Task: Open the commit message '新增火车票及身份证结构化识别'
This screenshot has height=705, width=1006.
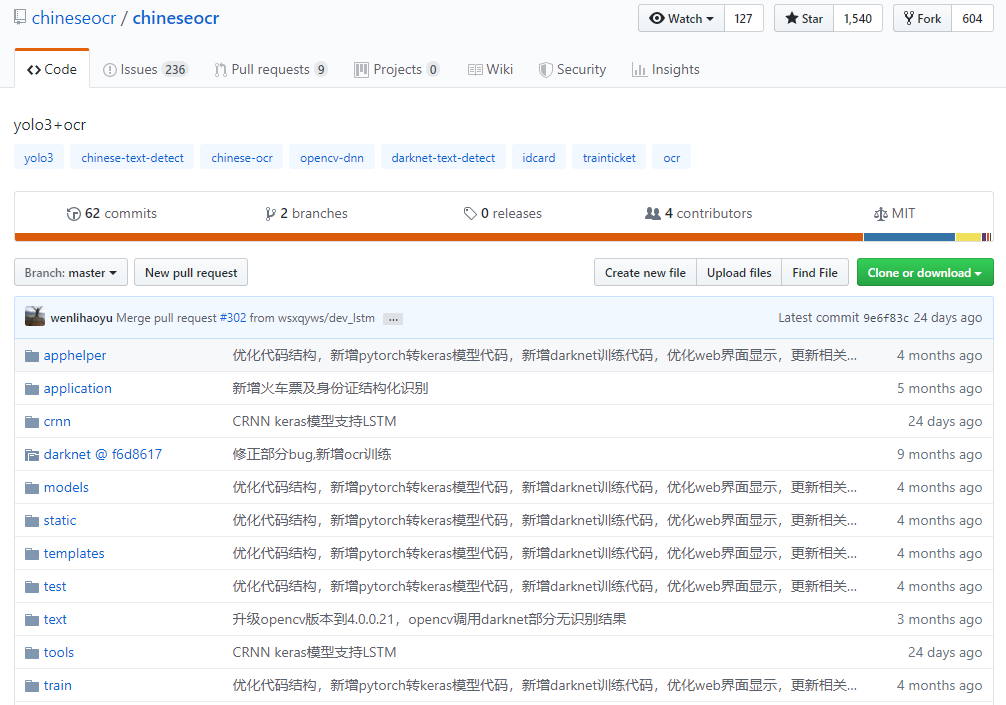Action: 330,388
